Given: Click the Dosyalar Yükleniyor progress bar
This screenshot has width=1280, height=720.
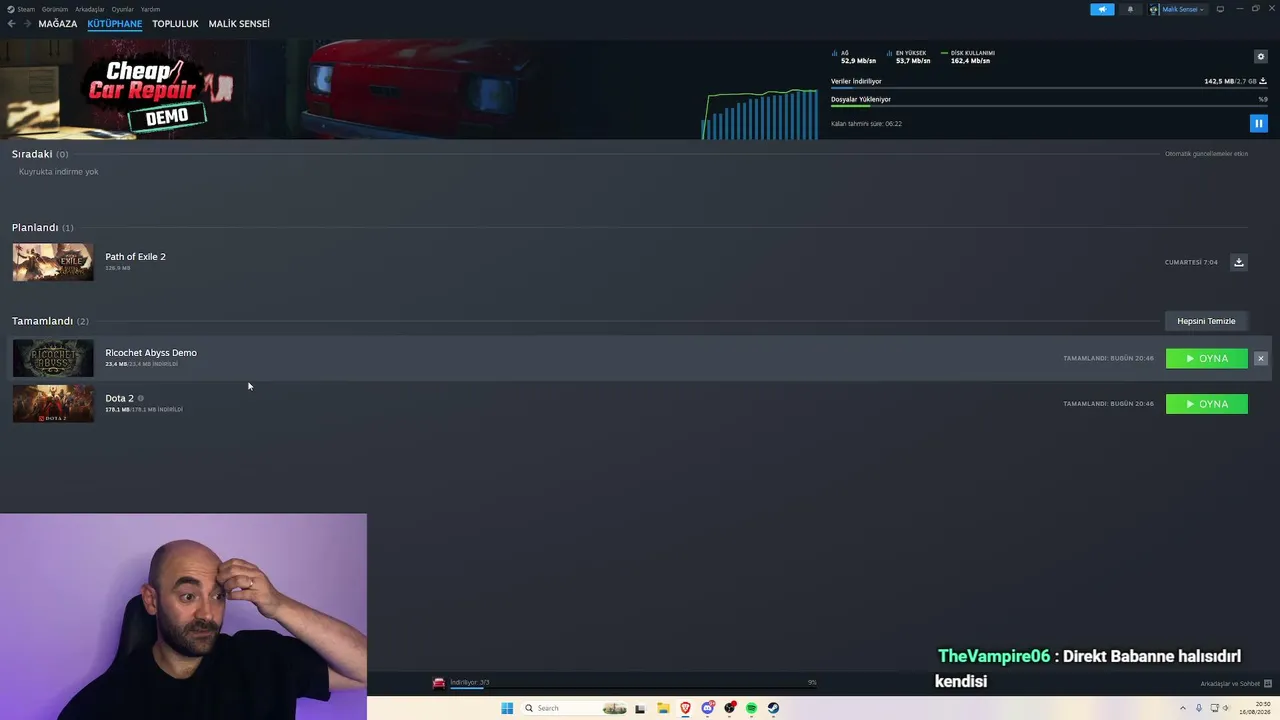Looking at the screenshot, I should click(x=1049, y=106).
